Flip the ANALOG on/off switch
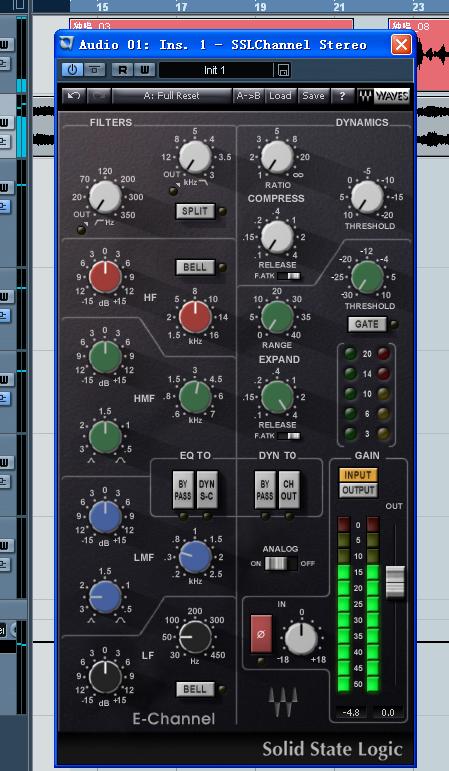 (281, 563)
